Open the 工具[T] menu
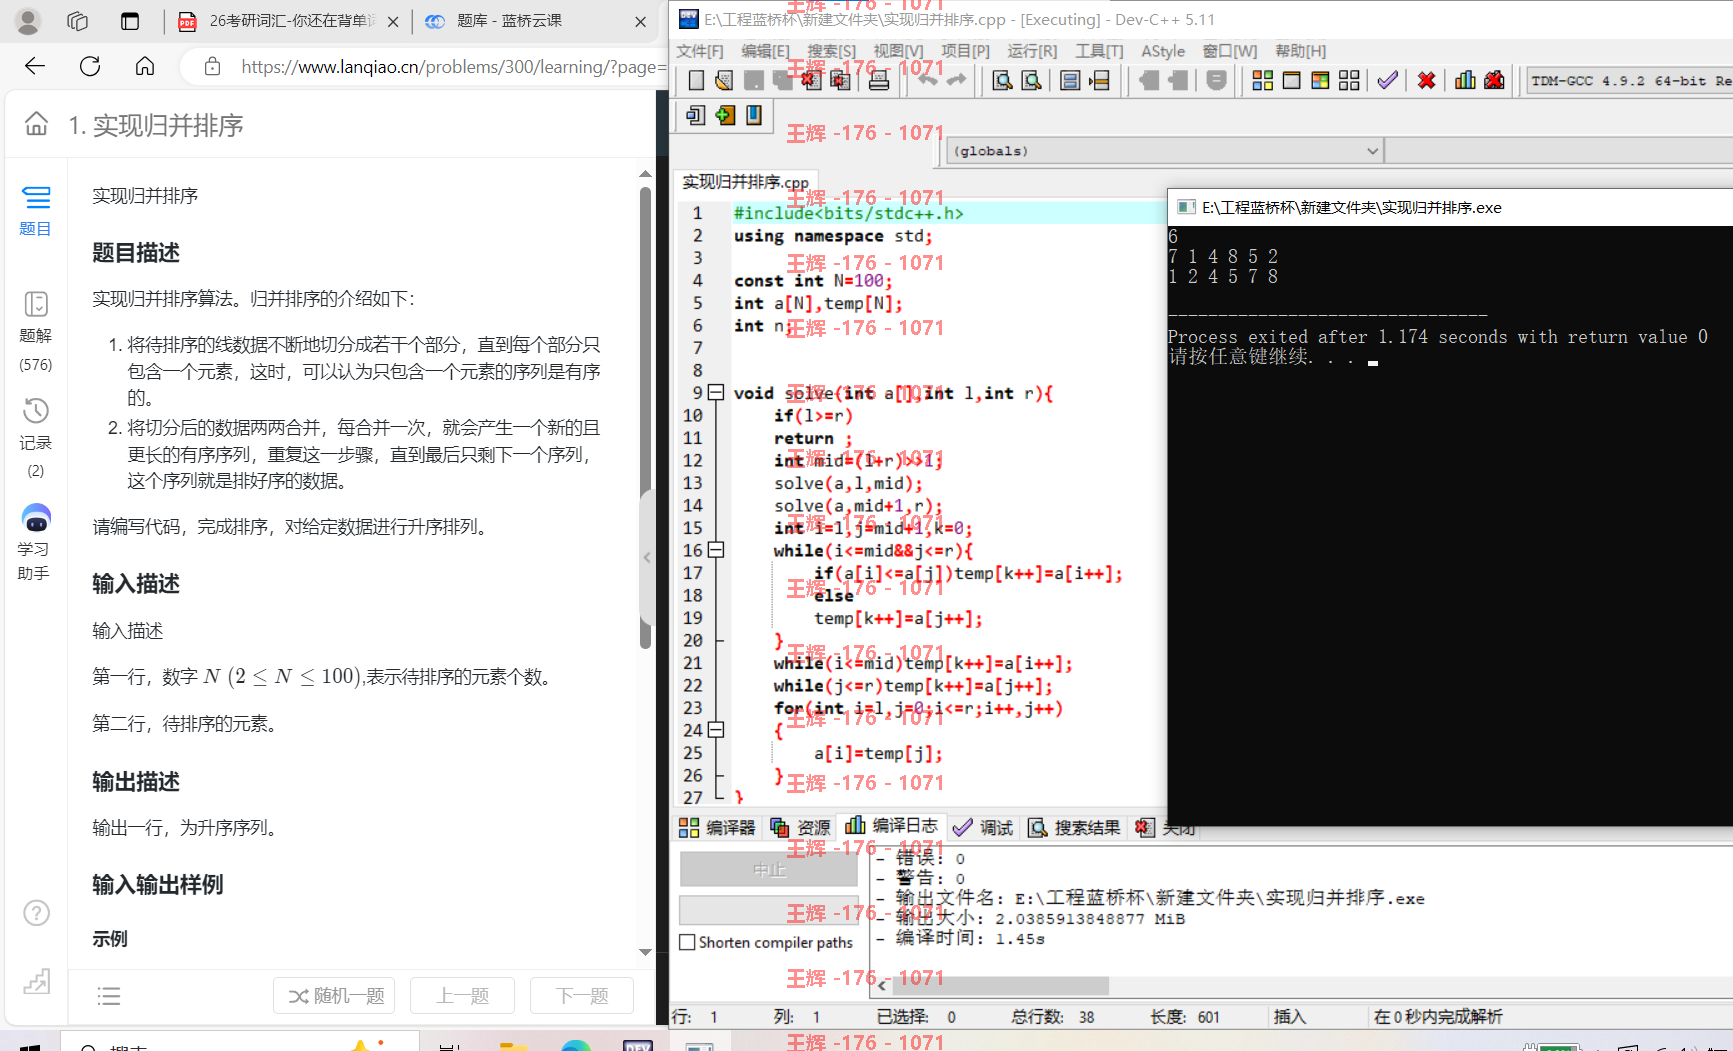This screenshot has height=1051, width=1733. coord(1099,51)
